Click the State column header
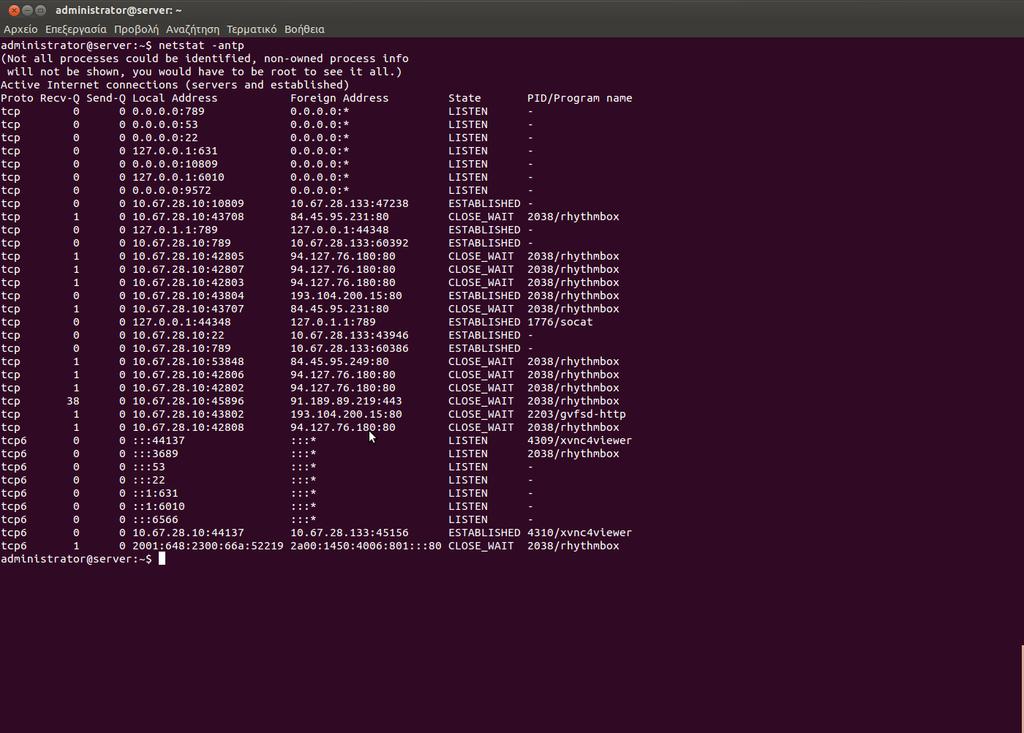 464,98
